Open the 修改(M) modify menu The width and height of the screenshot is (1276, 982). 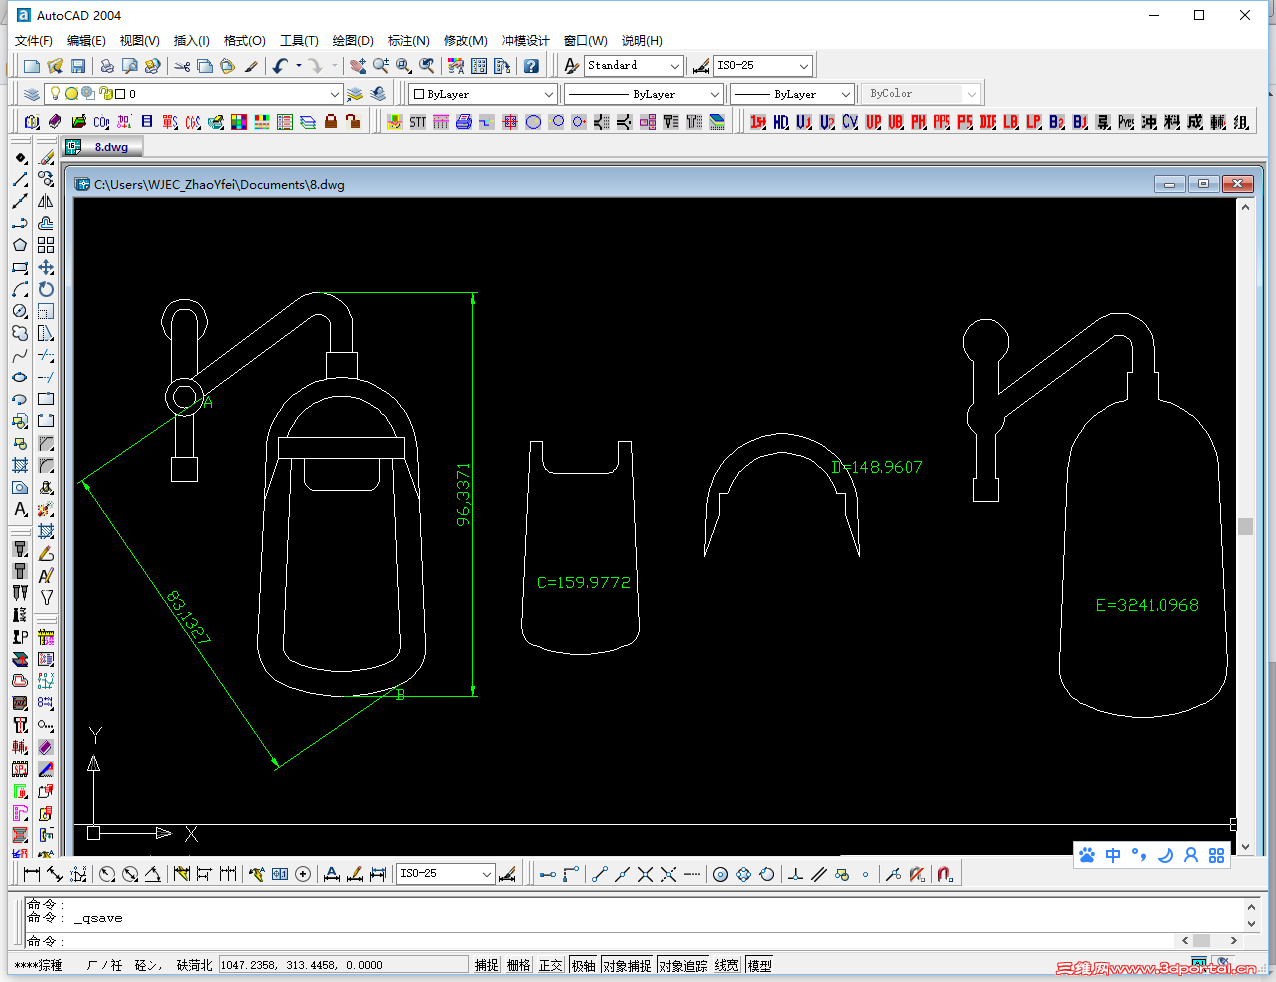tap(465, 41)
